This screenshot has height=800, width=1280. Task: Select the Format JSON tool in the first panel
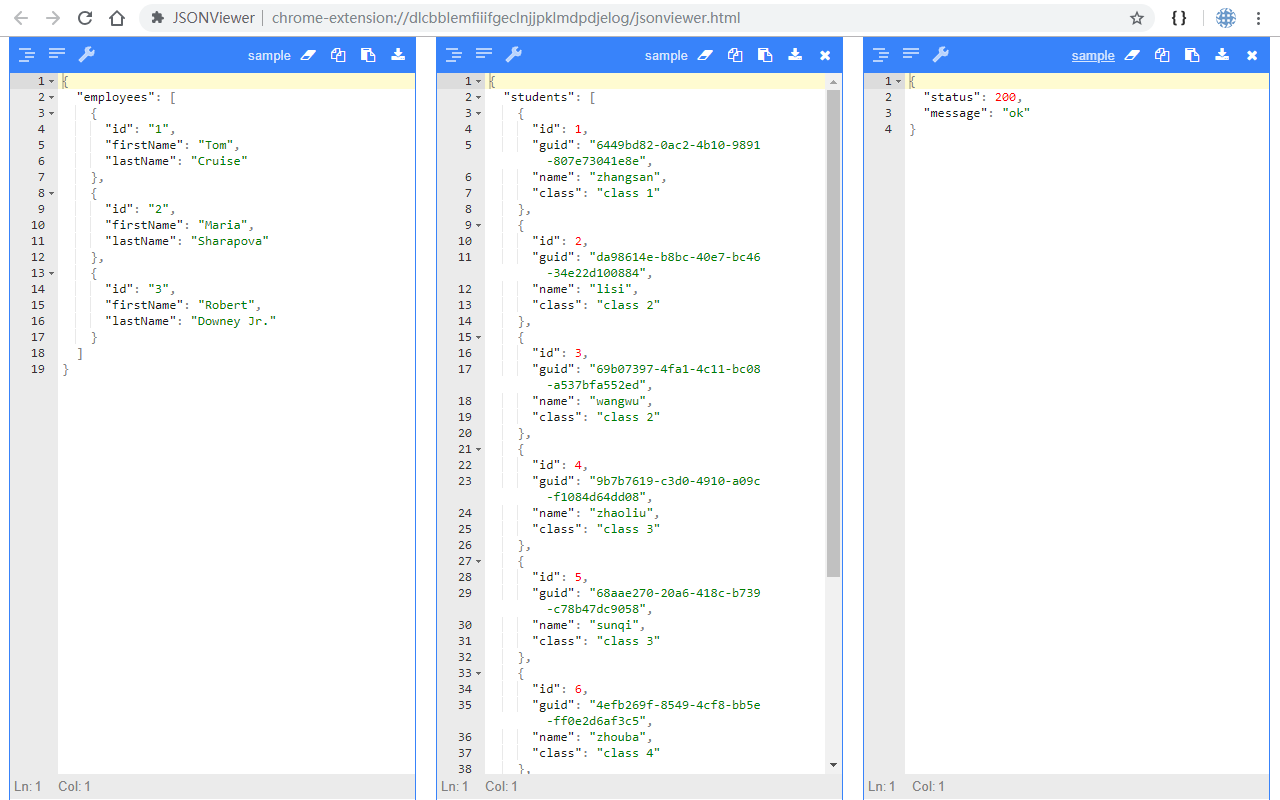(27, 53)
